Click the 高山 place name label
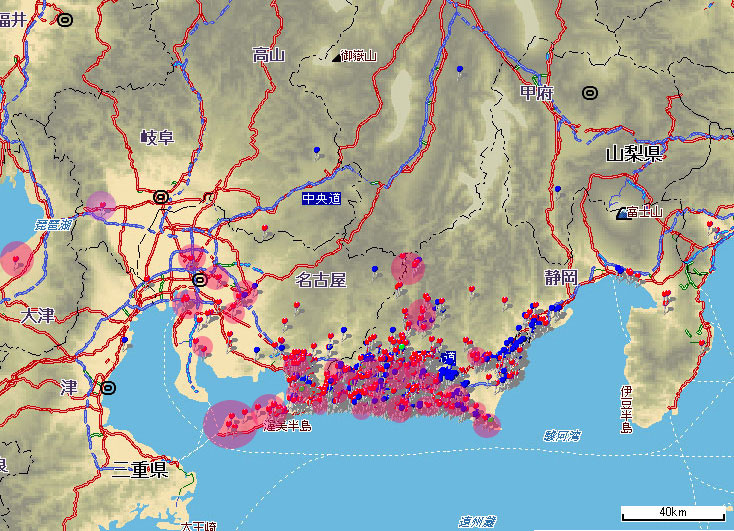This screenshot has width=734, height=531. click(269, 55)
